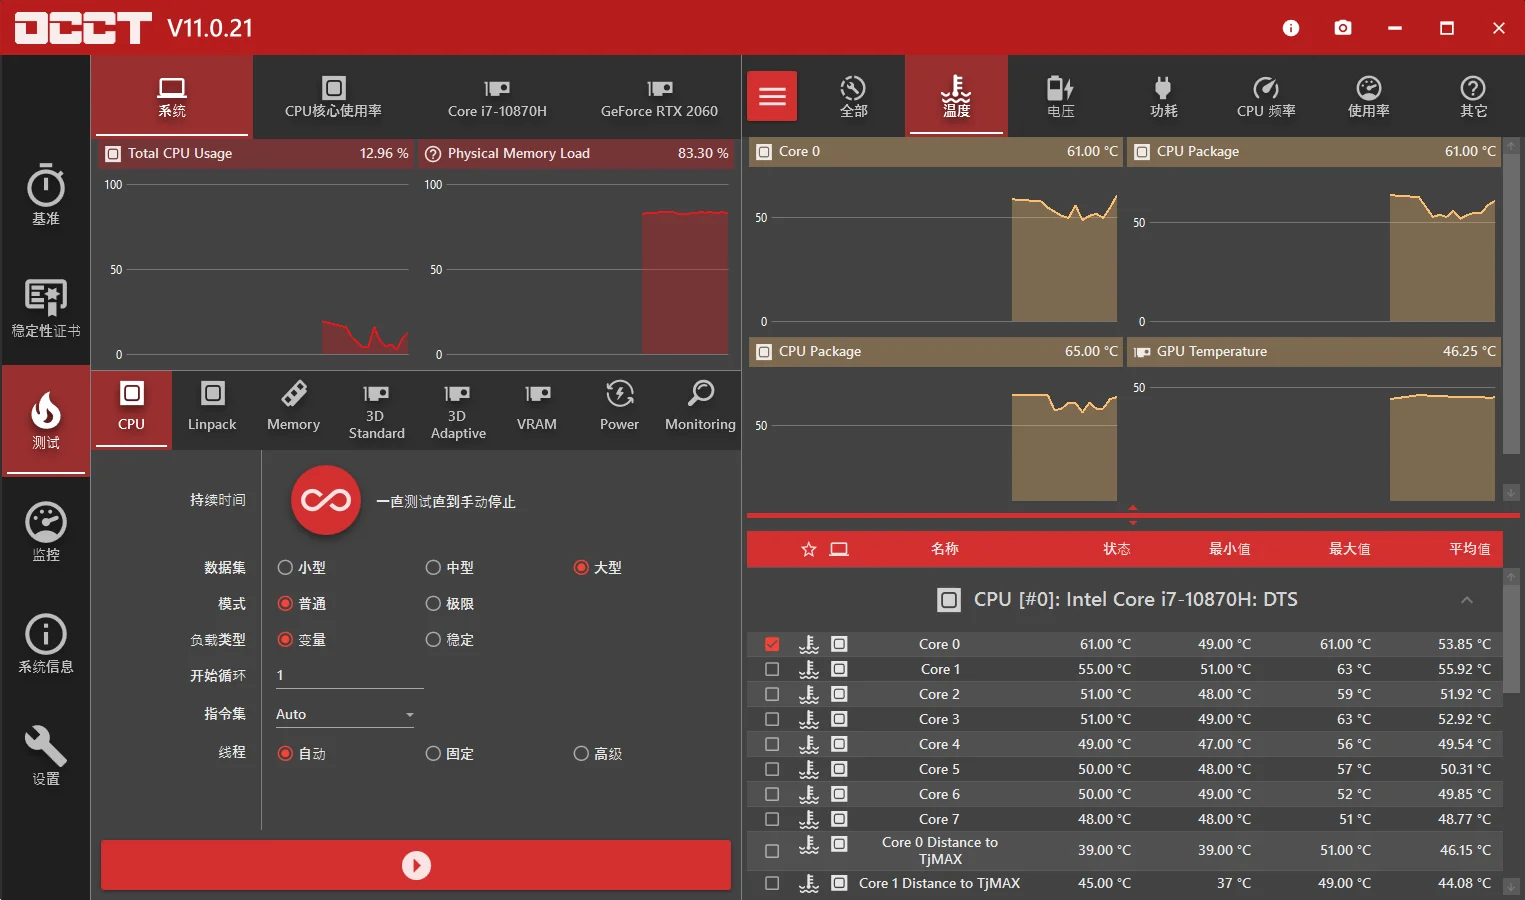Collapse the CPU [#0] Intel Core i7-10870H section
This screenshot has width=1525, height=900.
point(1466,600)
